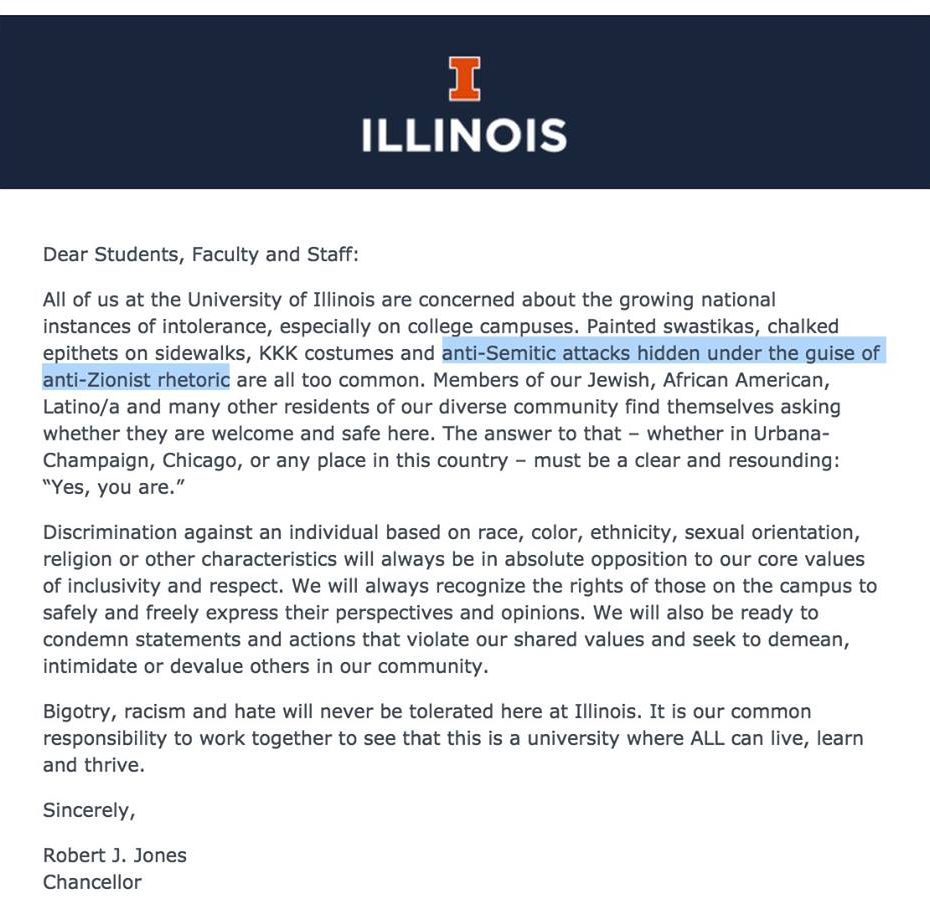
Task: Click 'intimidate or devalue others in our community'
Action: point(263,666)
